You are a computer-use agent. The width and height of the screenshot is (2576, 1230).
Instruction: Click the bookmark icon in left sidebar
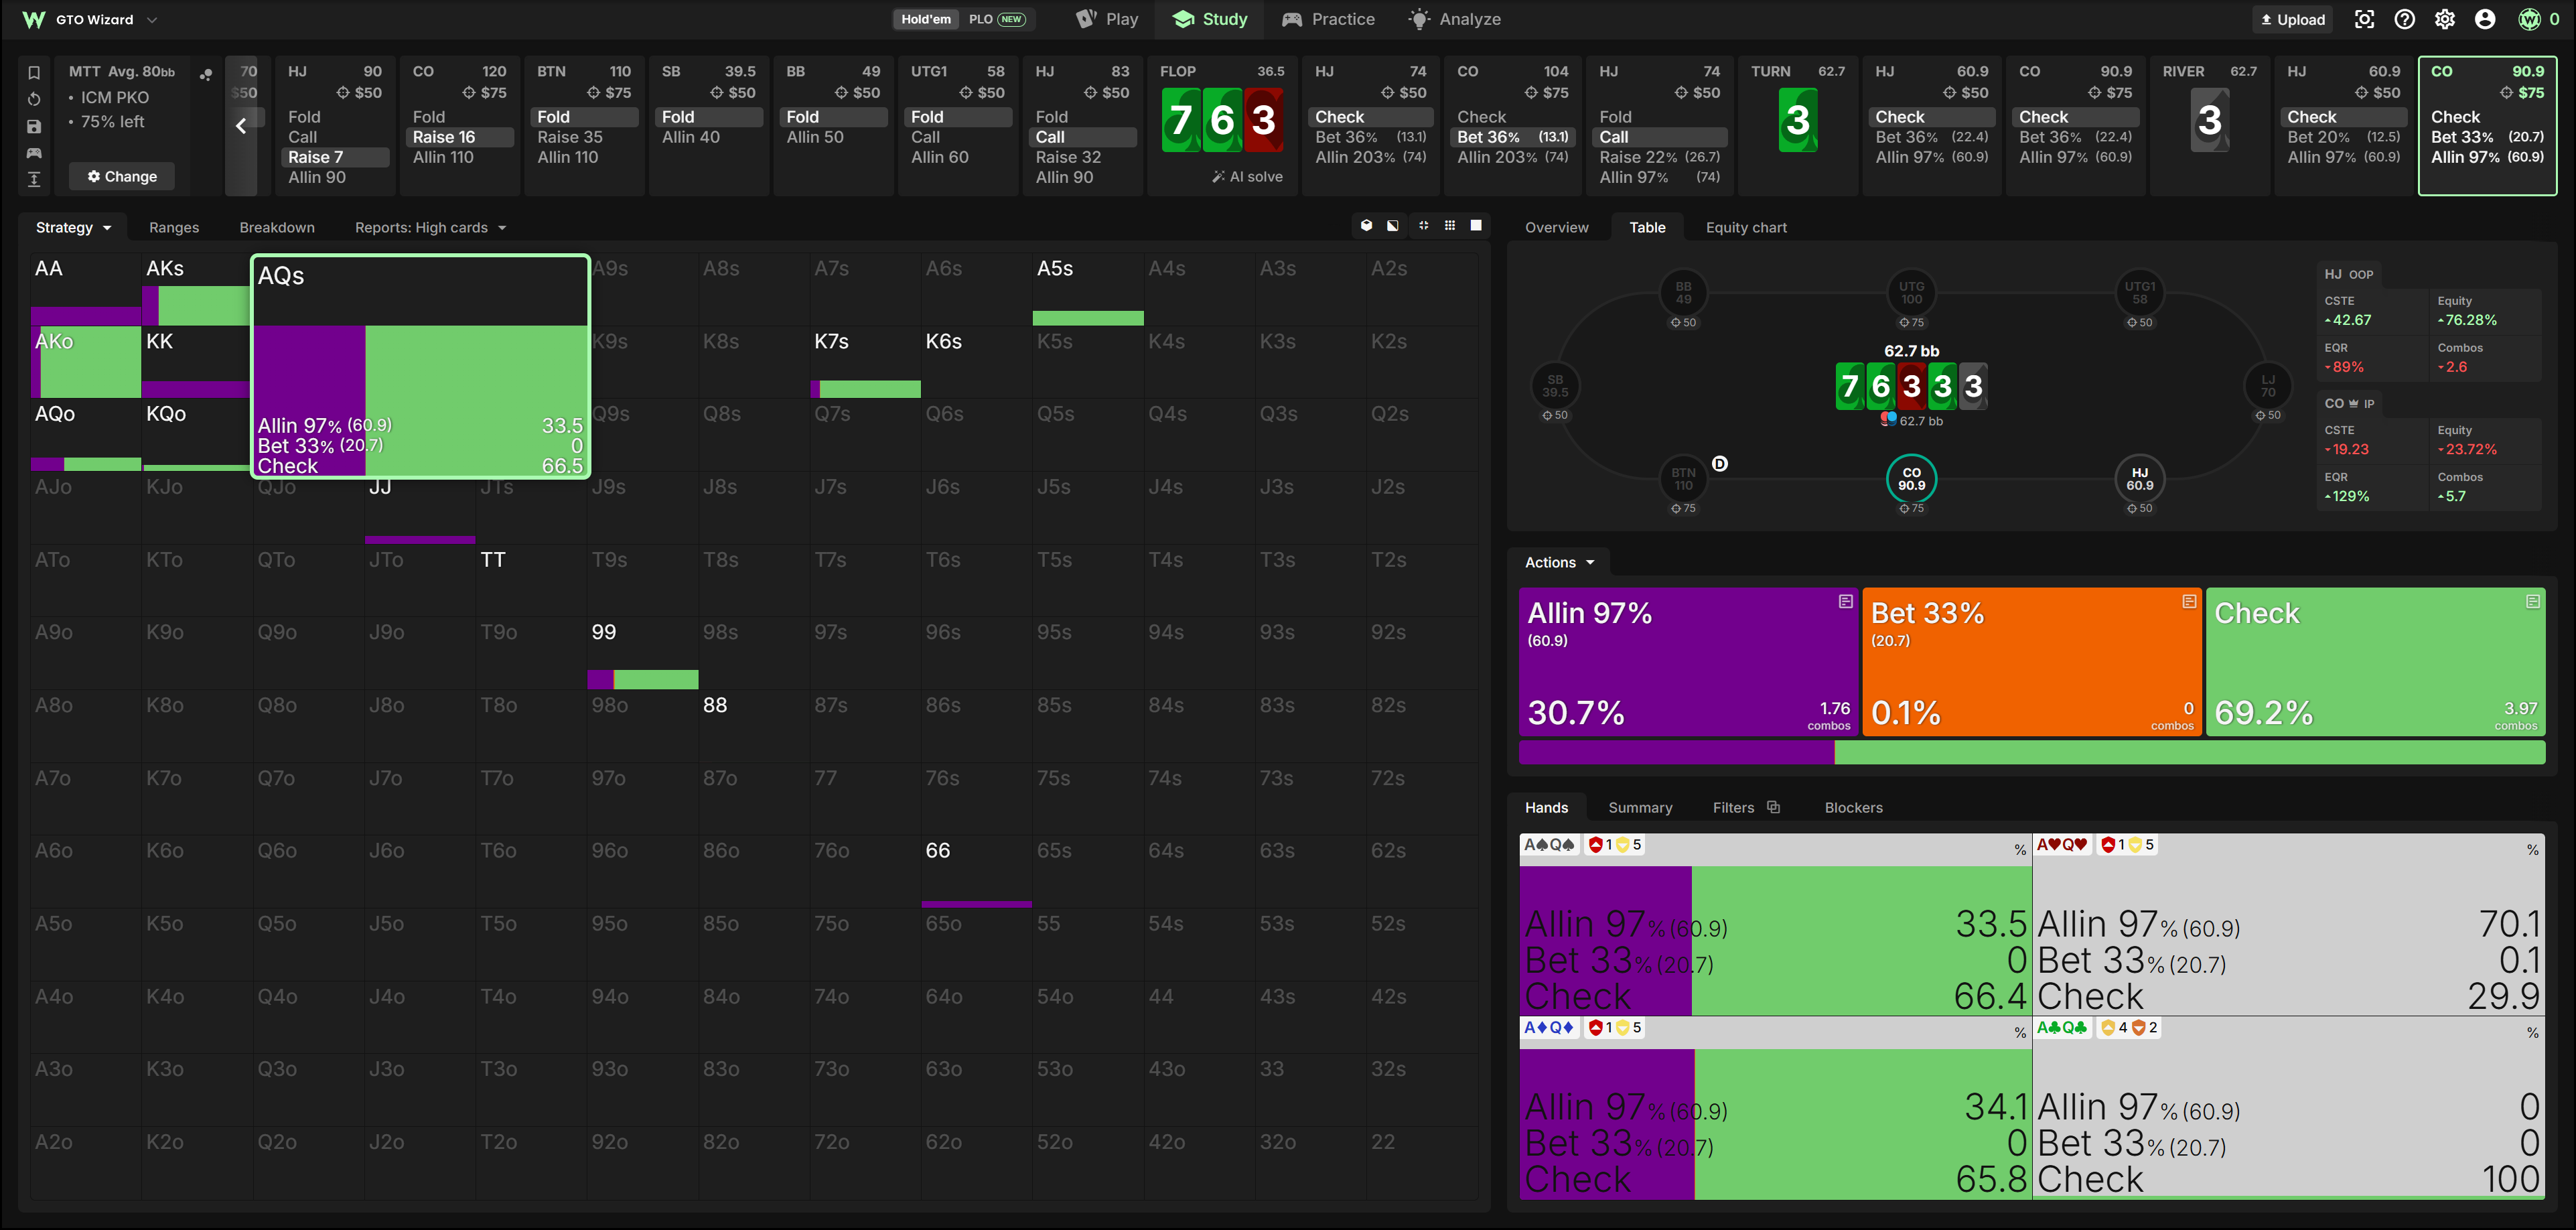click(34, 73)
